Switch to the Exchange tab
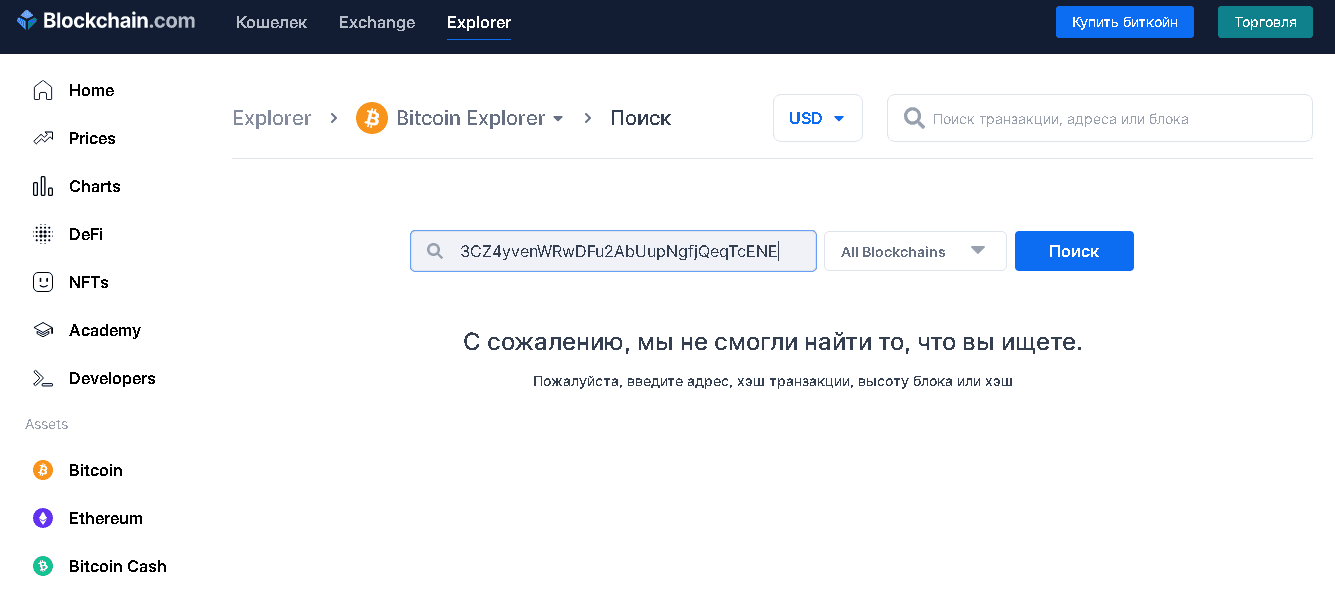This screenshot has height=596, width=1335. click(377, 22)
